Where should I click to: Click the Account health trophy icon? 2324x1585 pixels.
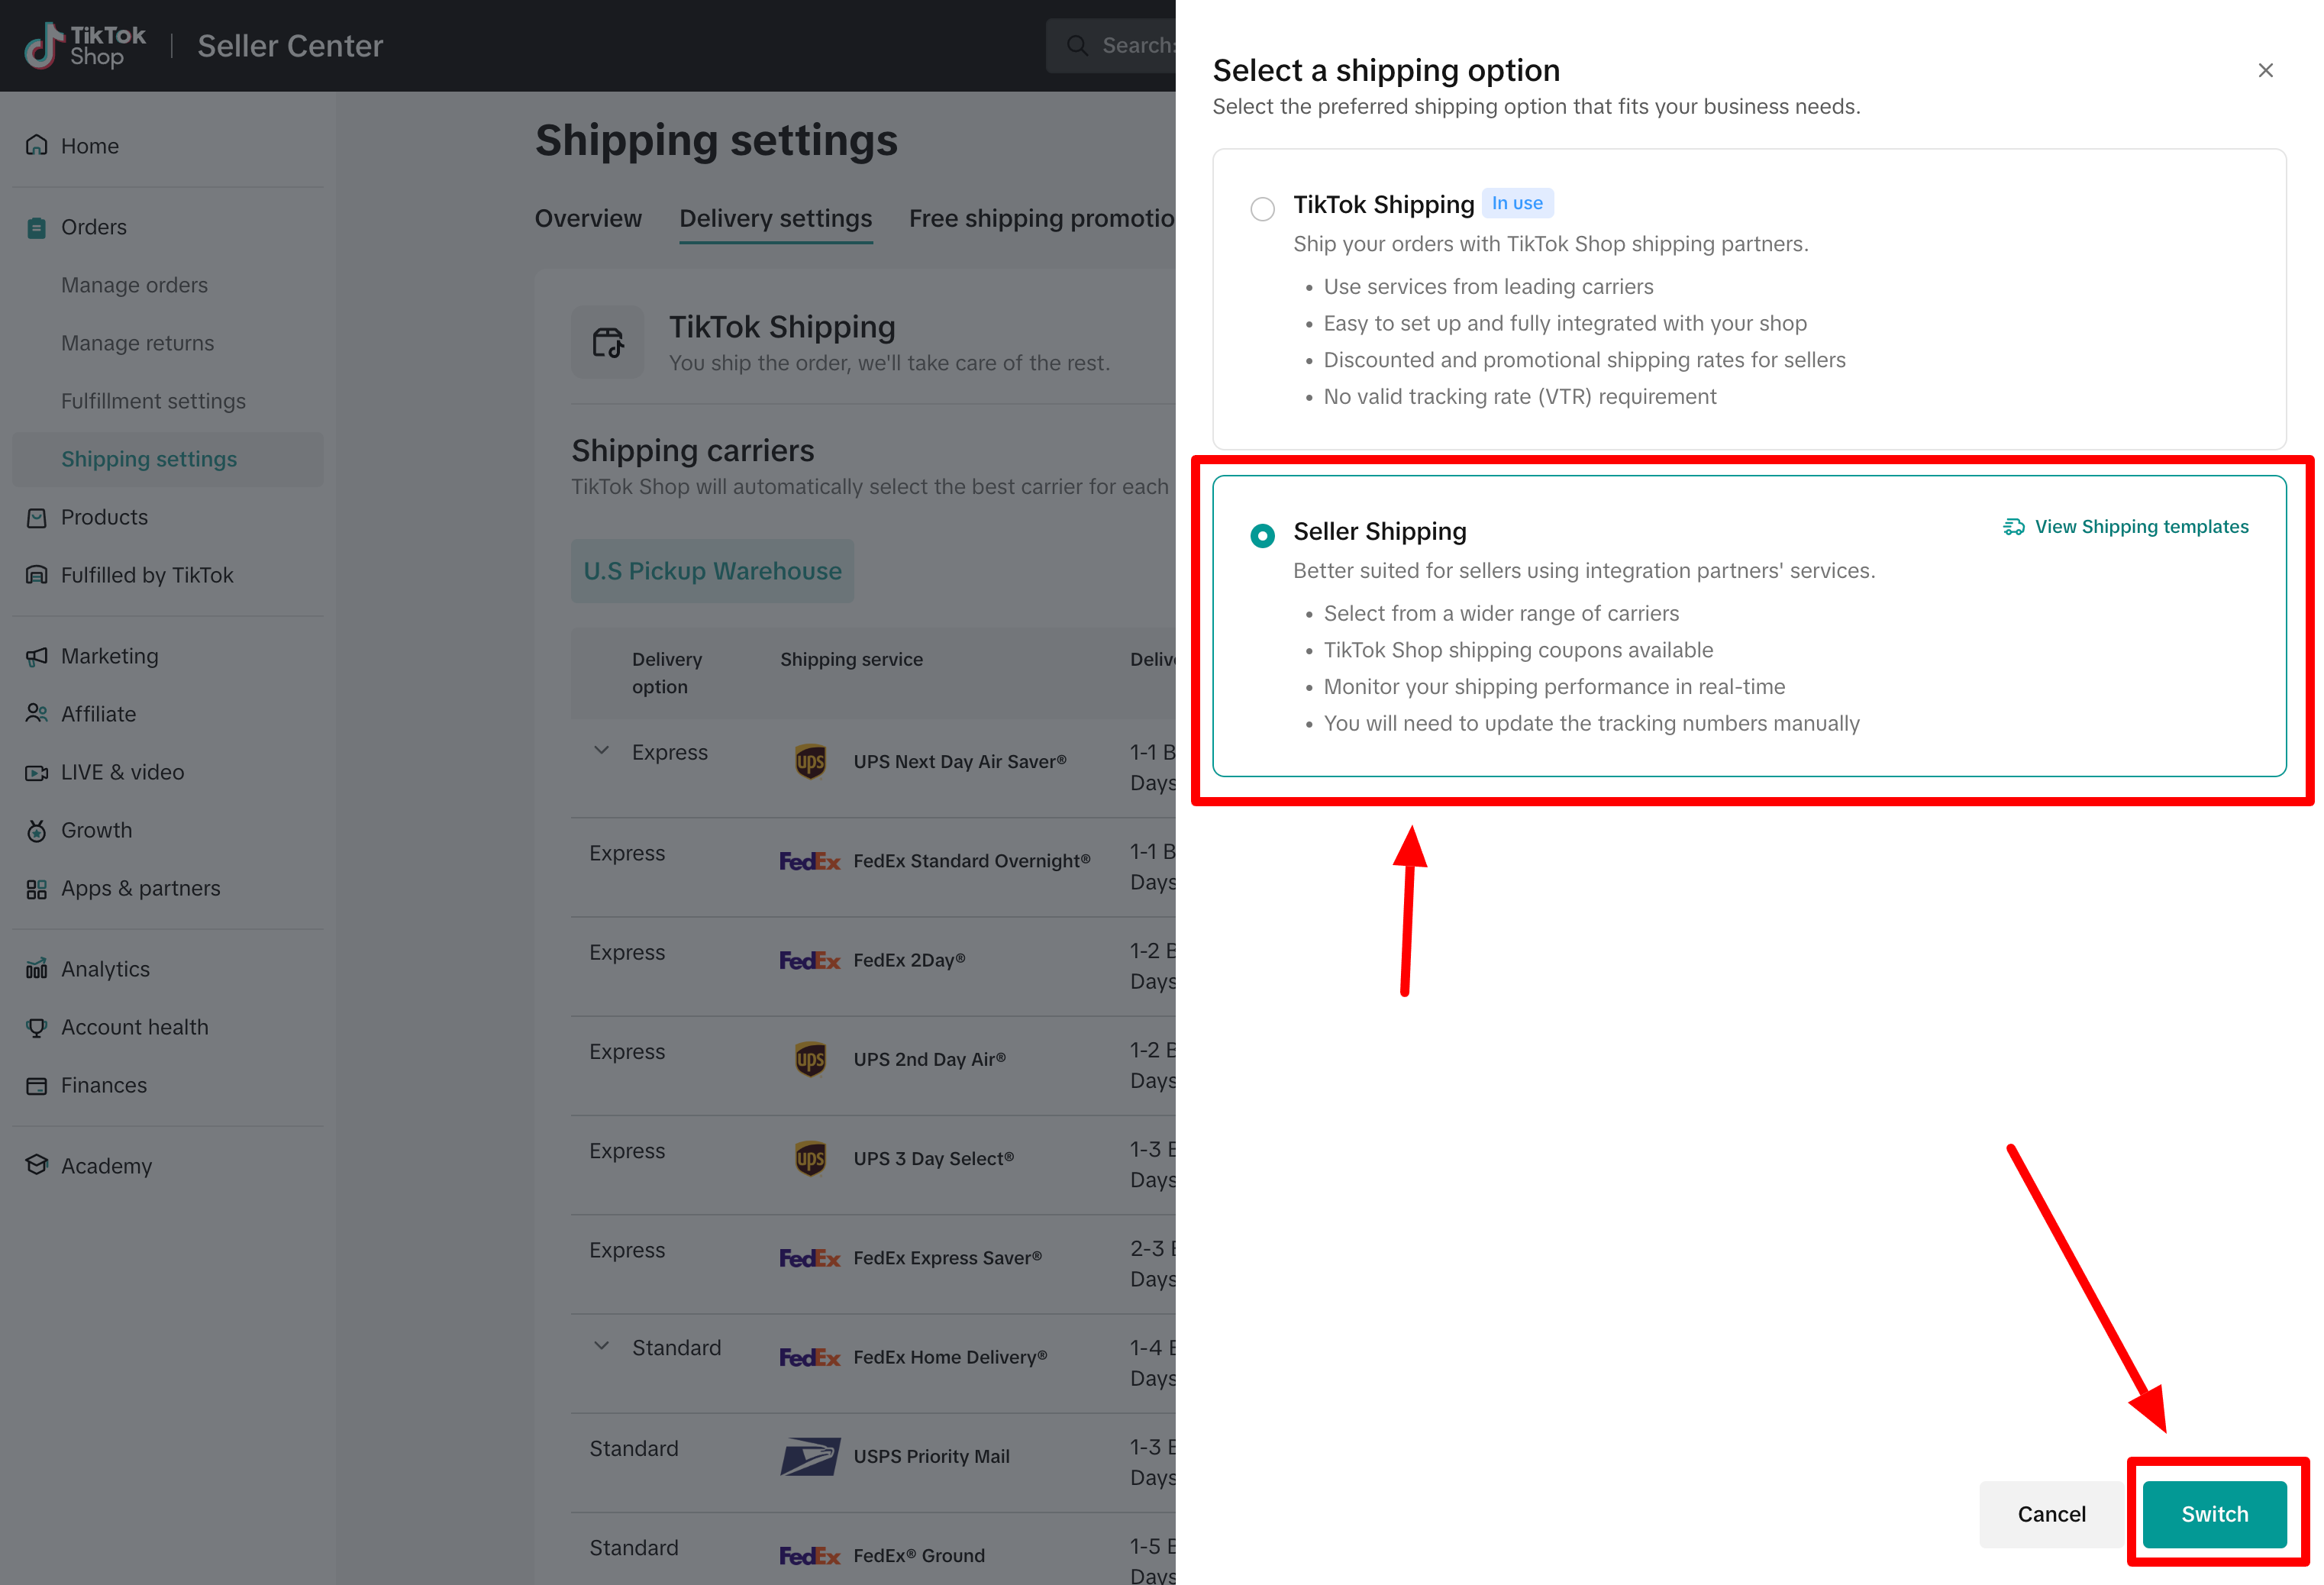click(x=37, y=1027)
